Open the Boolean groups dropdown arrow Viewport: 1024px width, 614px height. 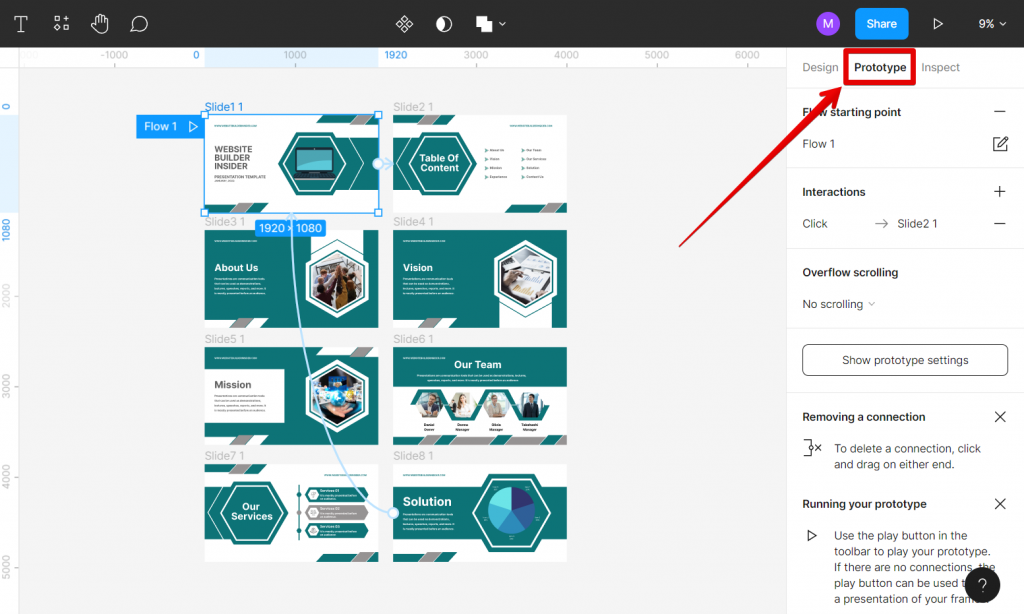pos(502,23)
